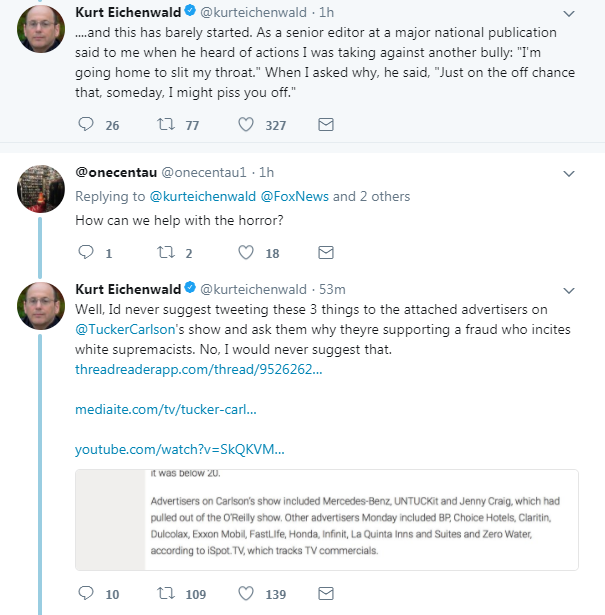605x615 pixels.
Task: Open the mediaite.com tucker-carl link
Action: (x=165, y=409)
